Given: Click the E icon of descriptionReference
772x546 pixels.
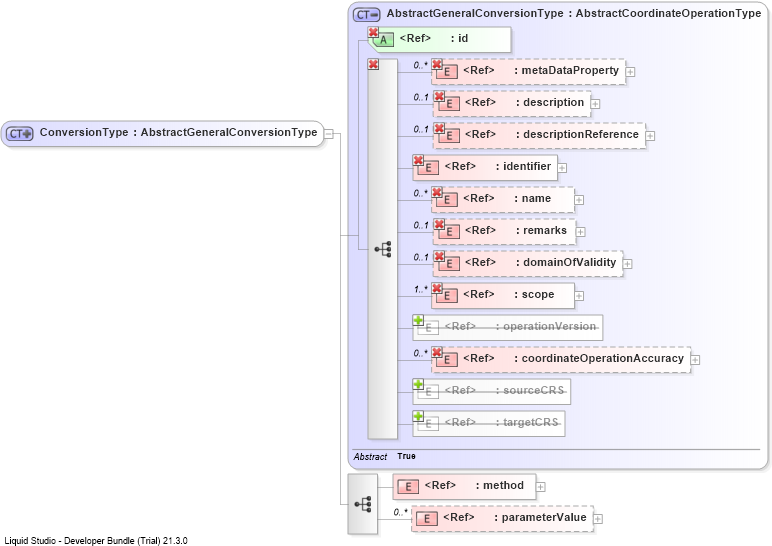Looking at the screenshot, I should [x=449, y=136].
